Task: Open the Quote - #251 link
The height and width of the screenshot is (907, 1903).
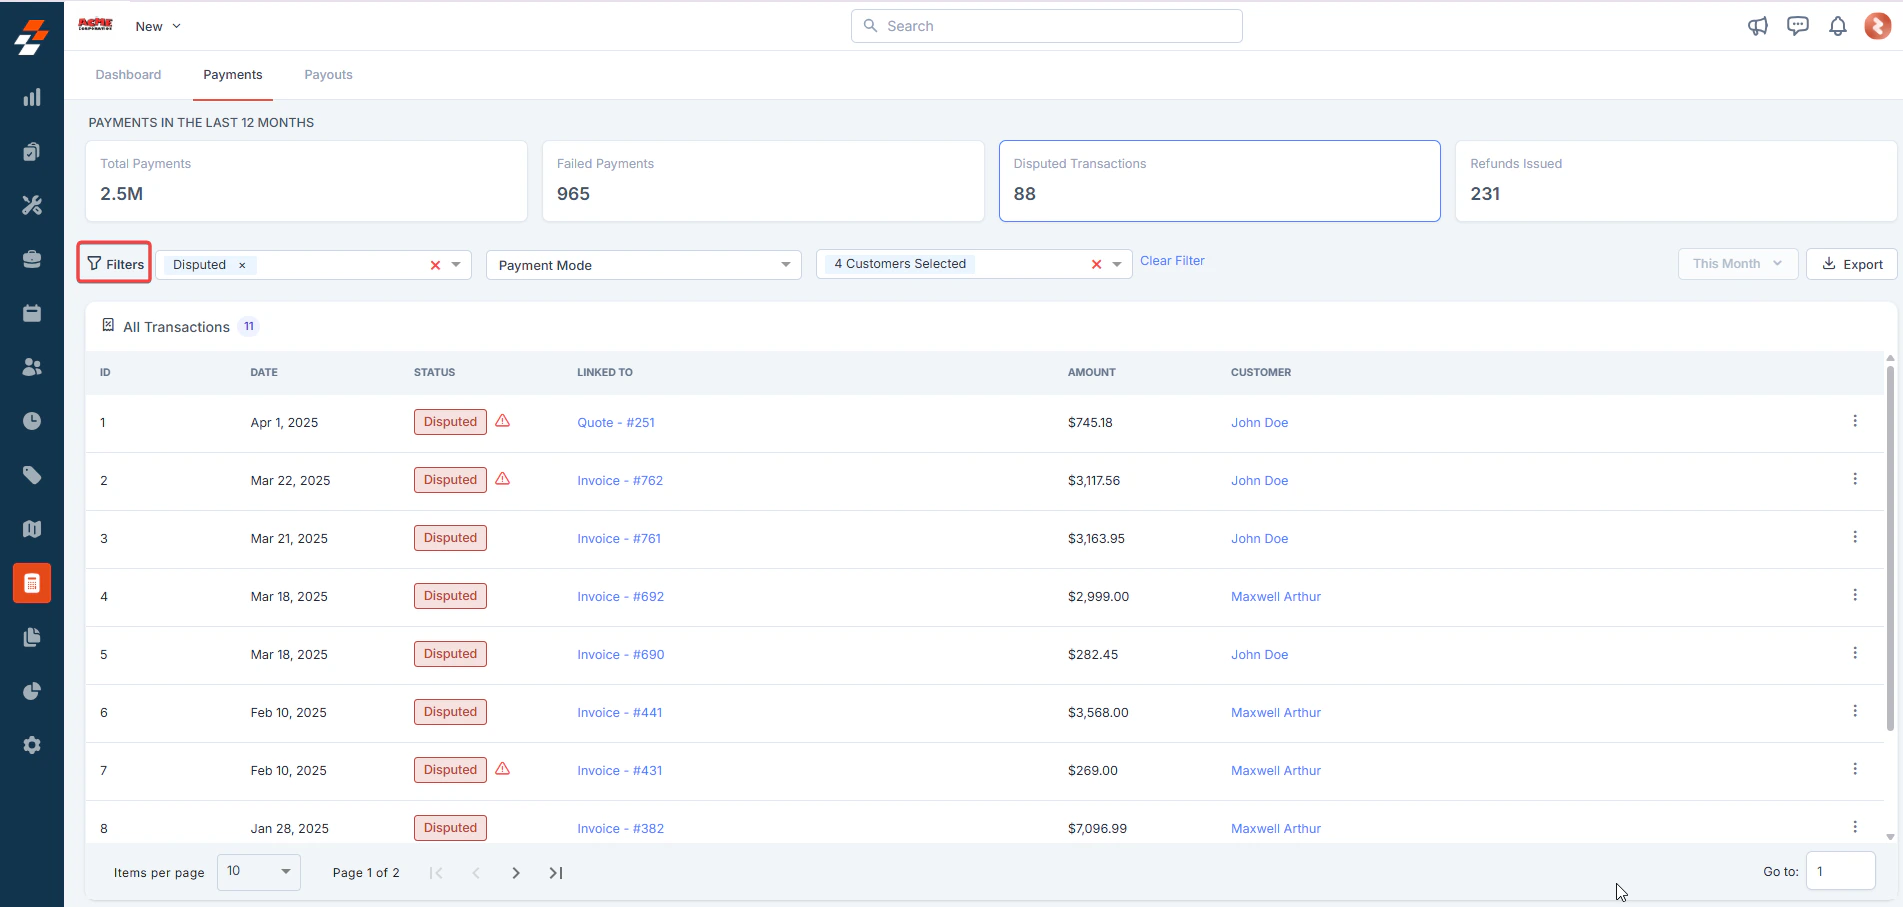Action: pyautogui.click(x=616, y=422)
